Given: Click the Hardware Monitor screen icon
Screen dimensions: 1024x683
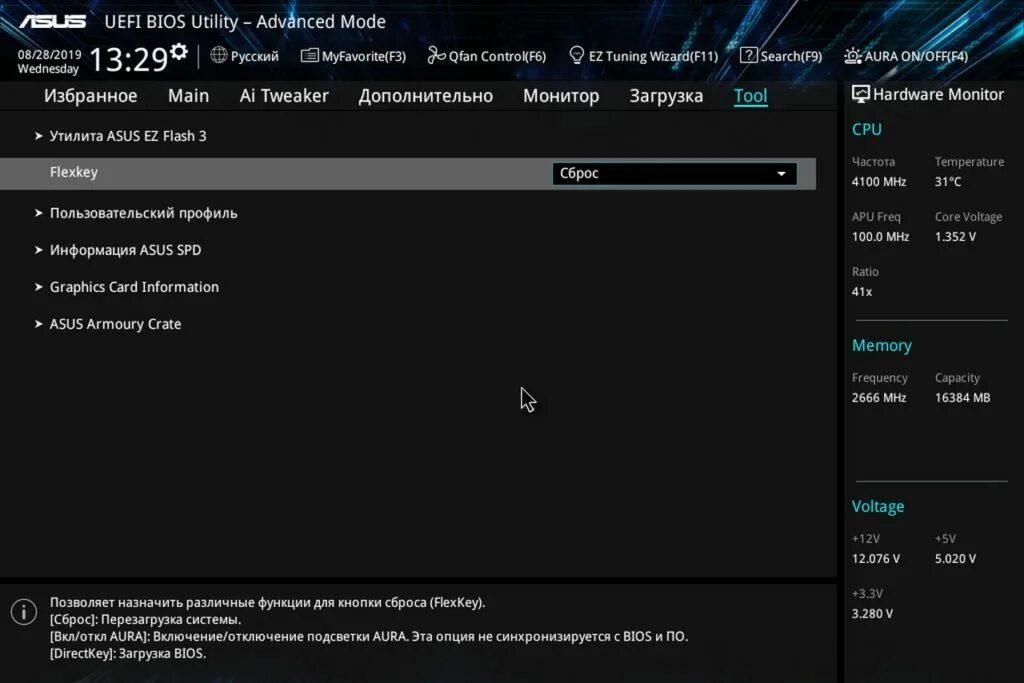Looking at the screenshot, I should point(861,94).
